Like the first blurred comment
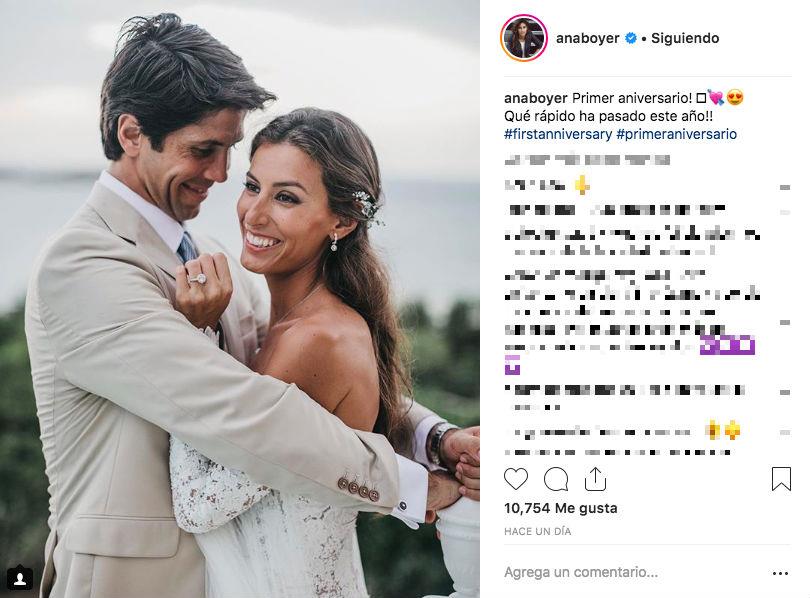Image resolution: width=810 pixels, height=598 pixels. click(785, 187)
